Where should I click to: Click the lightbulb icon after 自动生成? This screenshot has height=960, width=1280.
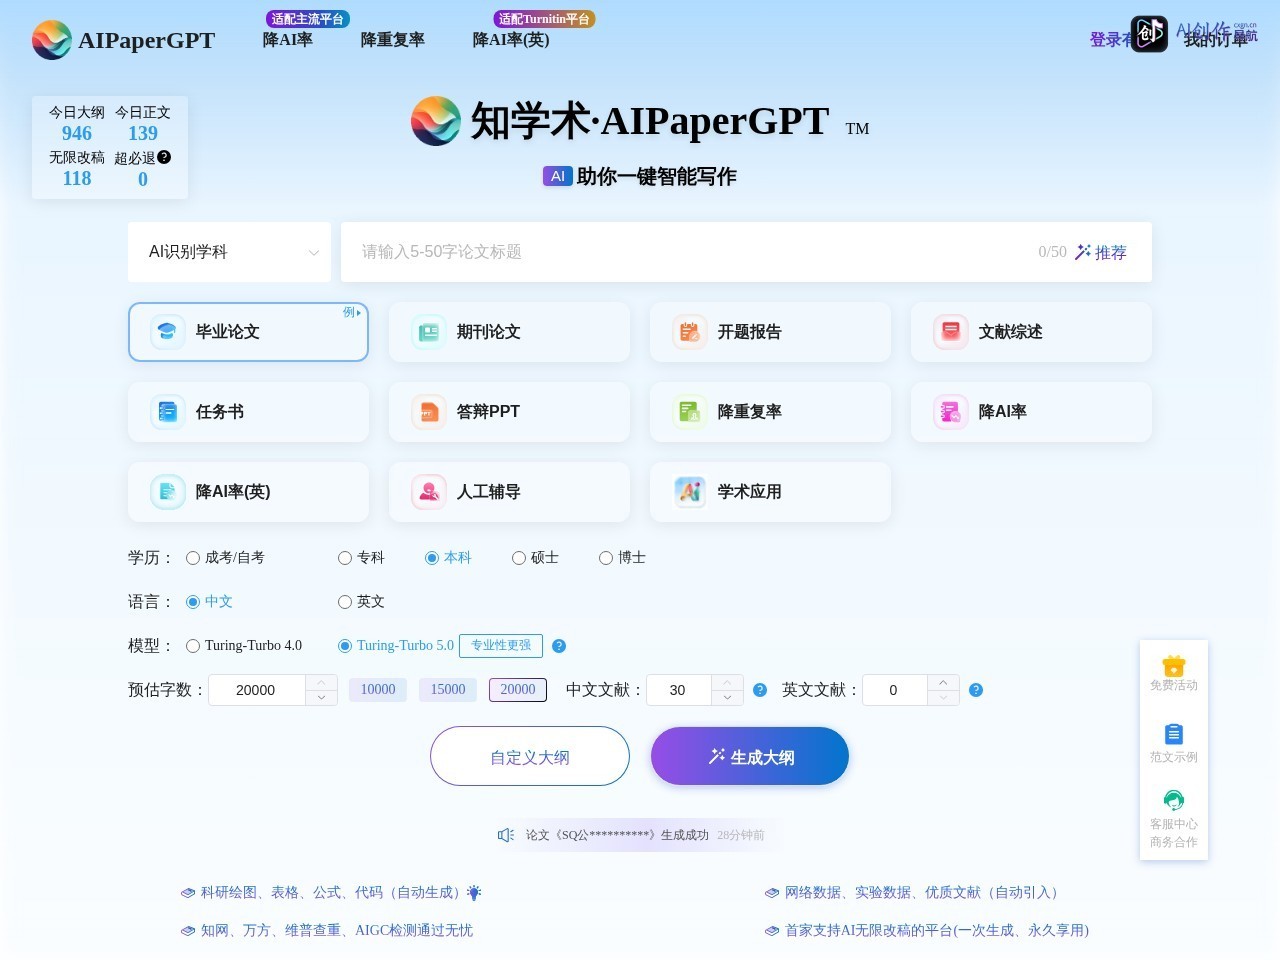click(x=474, y=892)
